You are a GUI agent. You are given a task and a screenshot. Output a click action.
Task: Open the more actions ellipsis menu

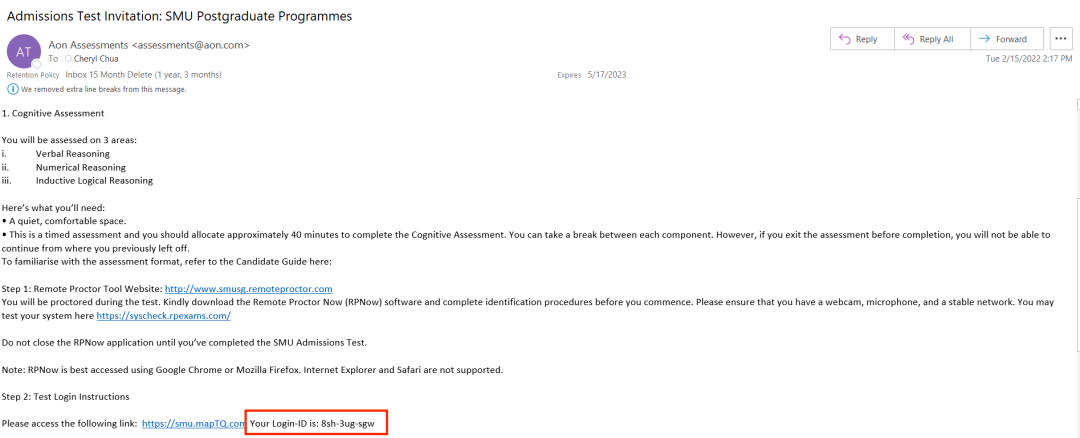click(x=1061, y=39)
